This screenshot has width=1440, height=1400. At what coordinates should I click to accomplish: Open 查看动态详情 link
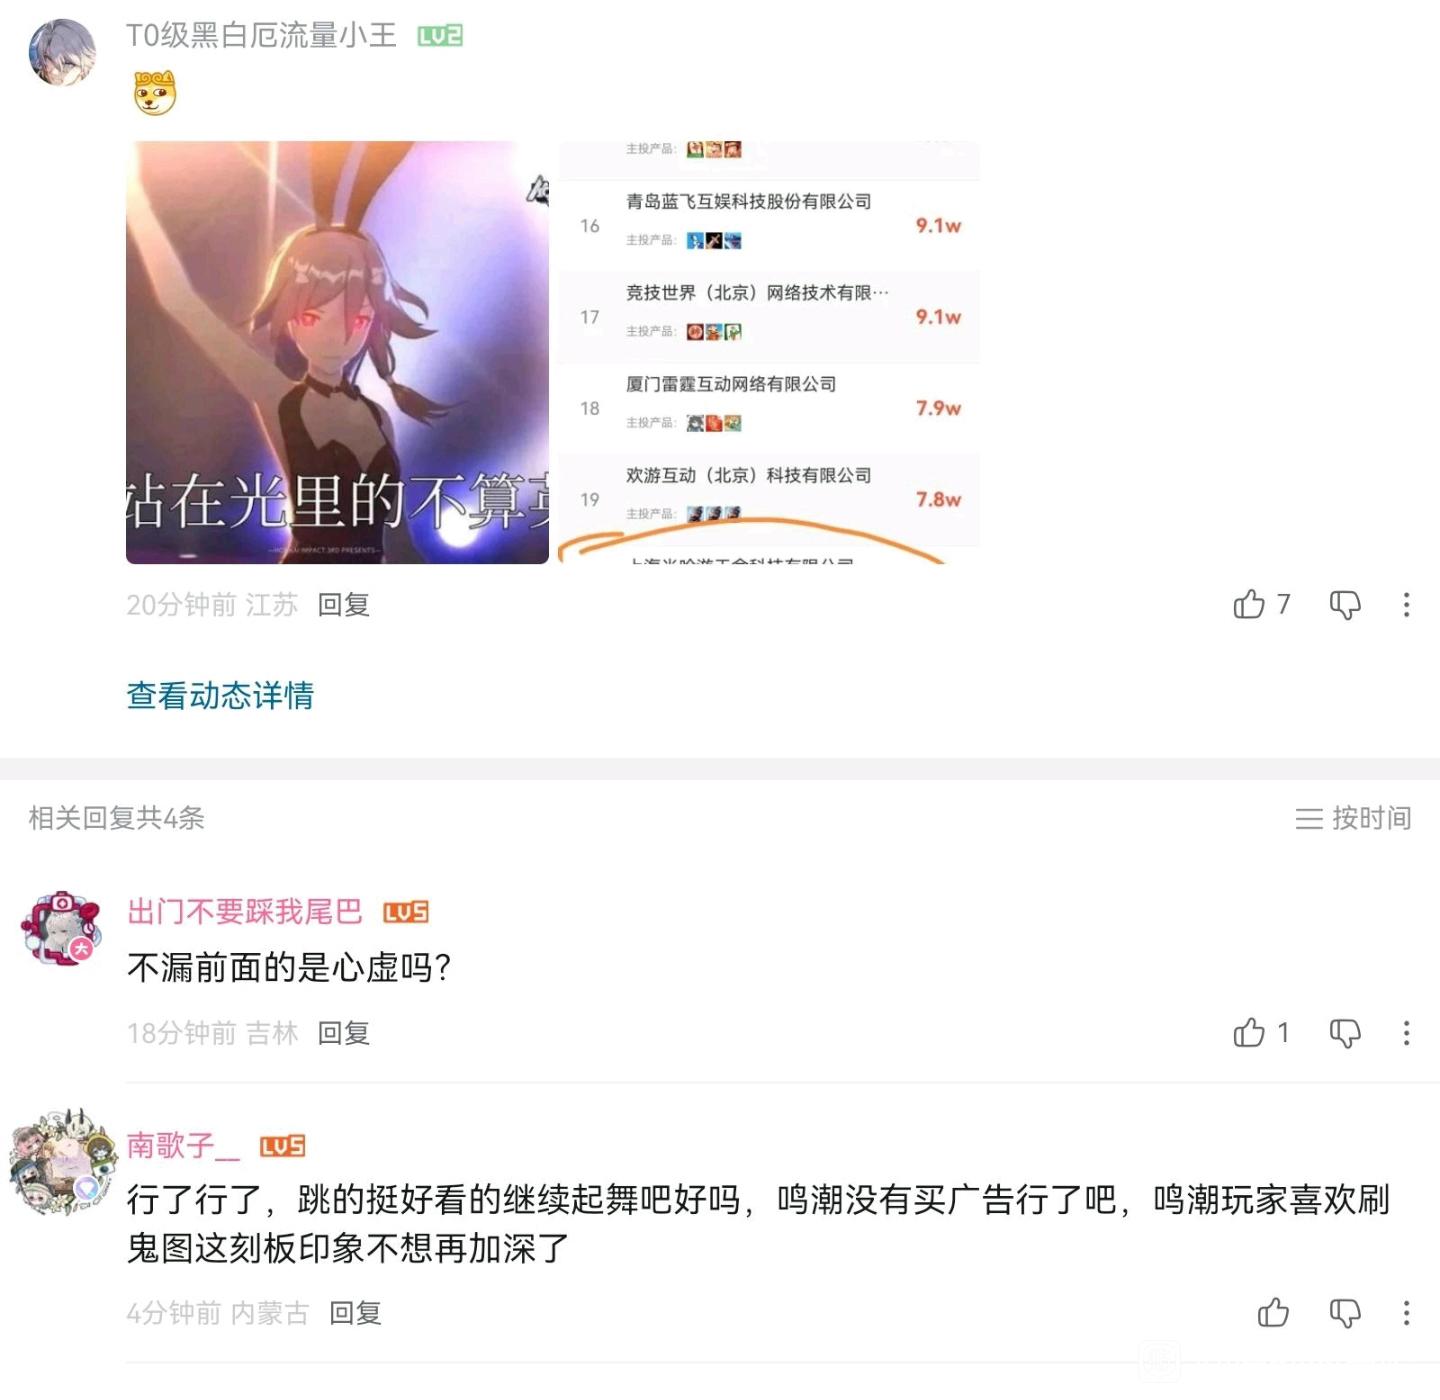coord(220,695)
